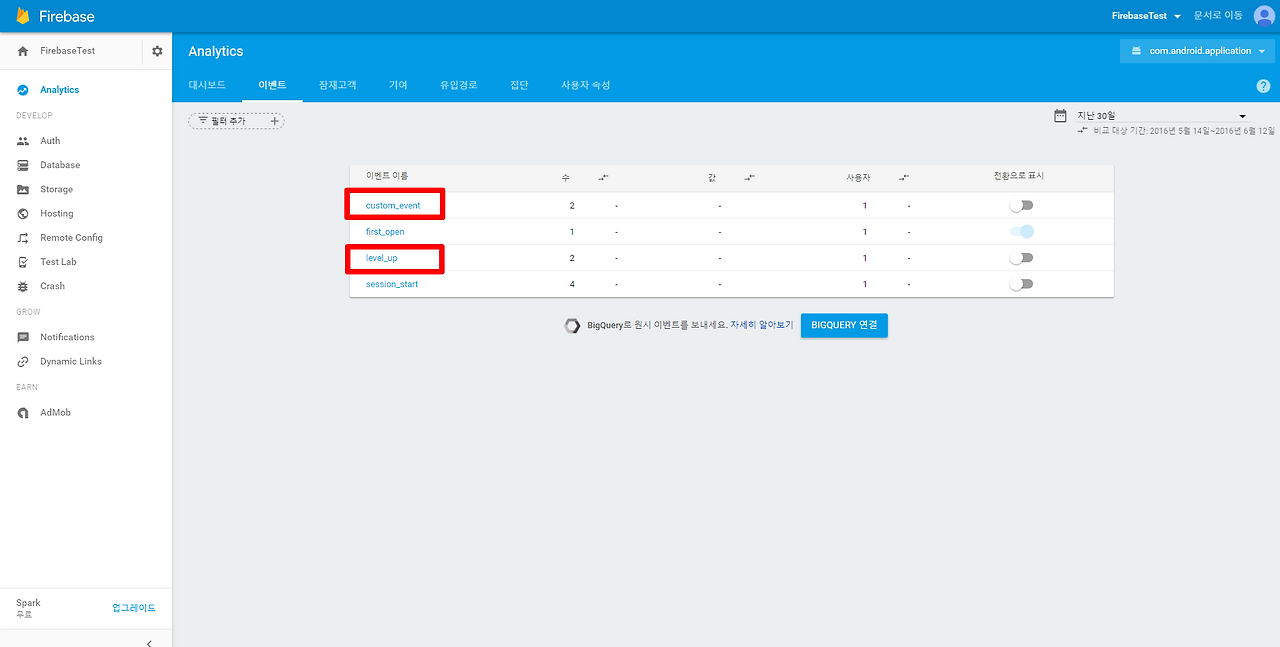This screenshot has height=647, width=1280.
Task: Switch to the 유입경로 tab
Action: 459,85
